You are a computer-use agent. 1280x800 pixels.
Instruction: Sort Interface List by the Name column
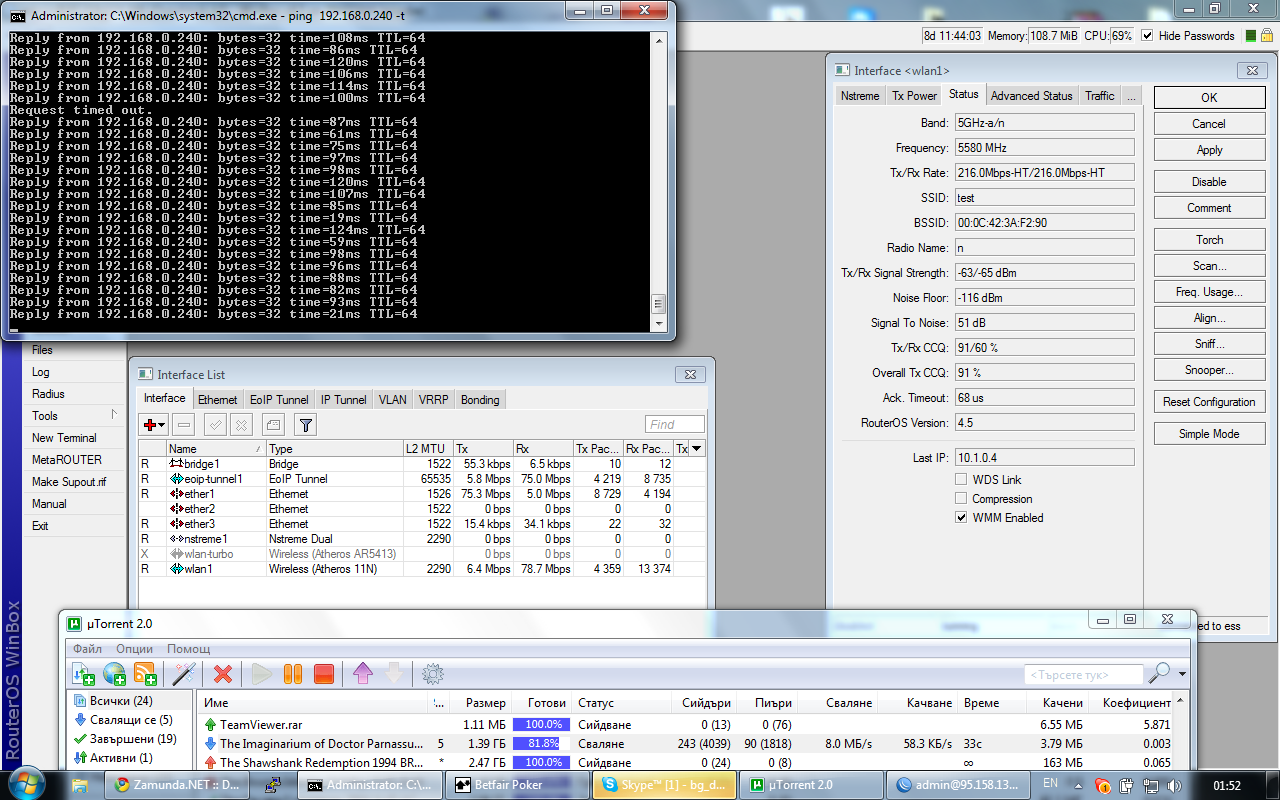coord(216,449)
